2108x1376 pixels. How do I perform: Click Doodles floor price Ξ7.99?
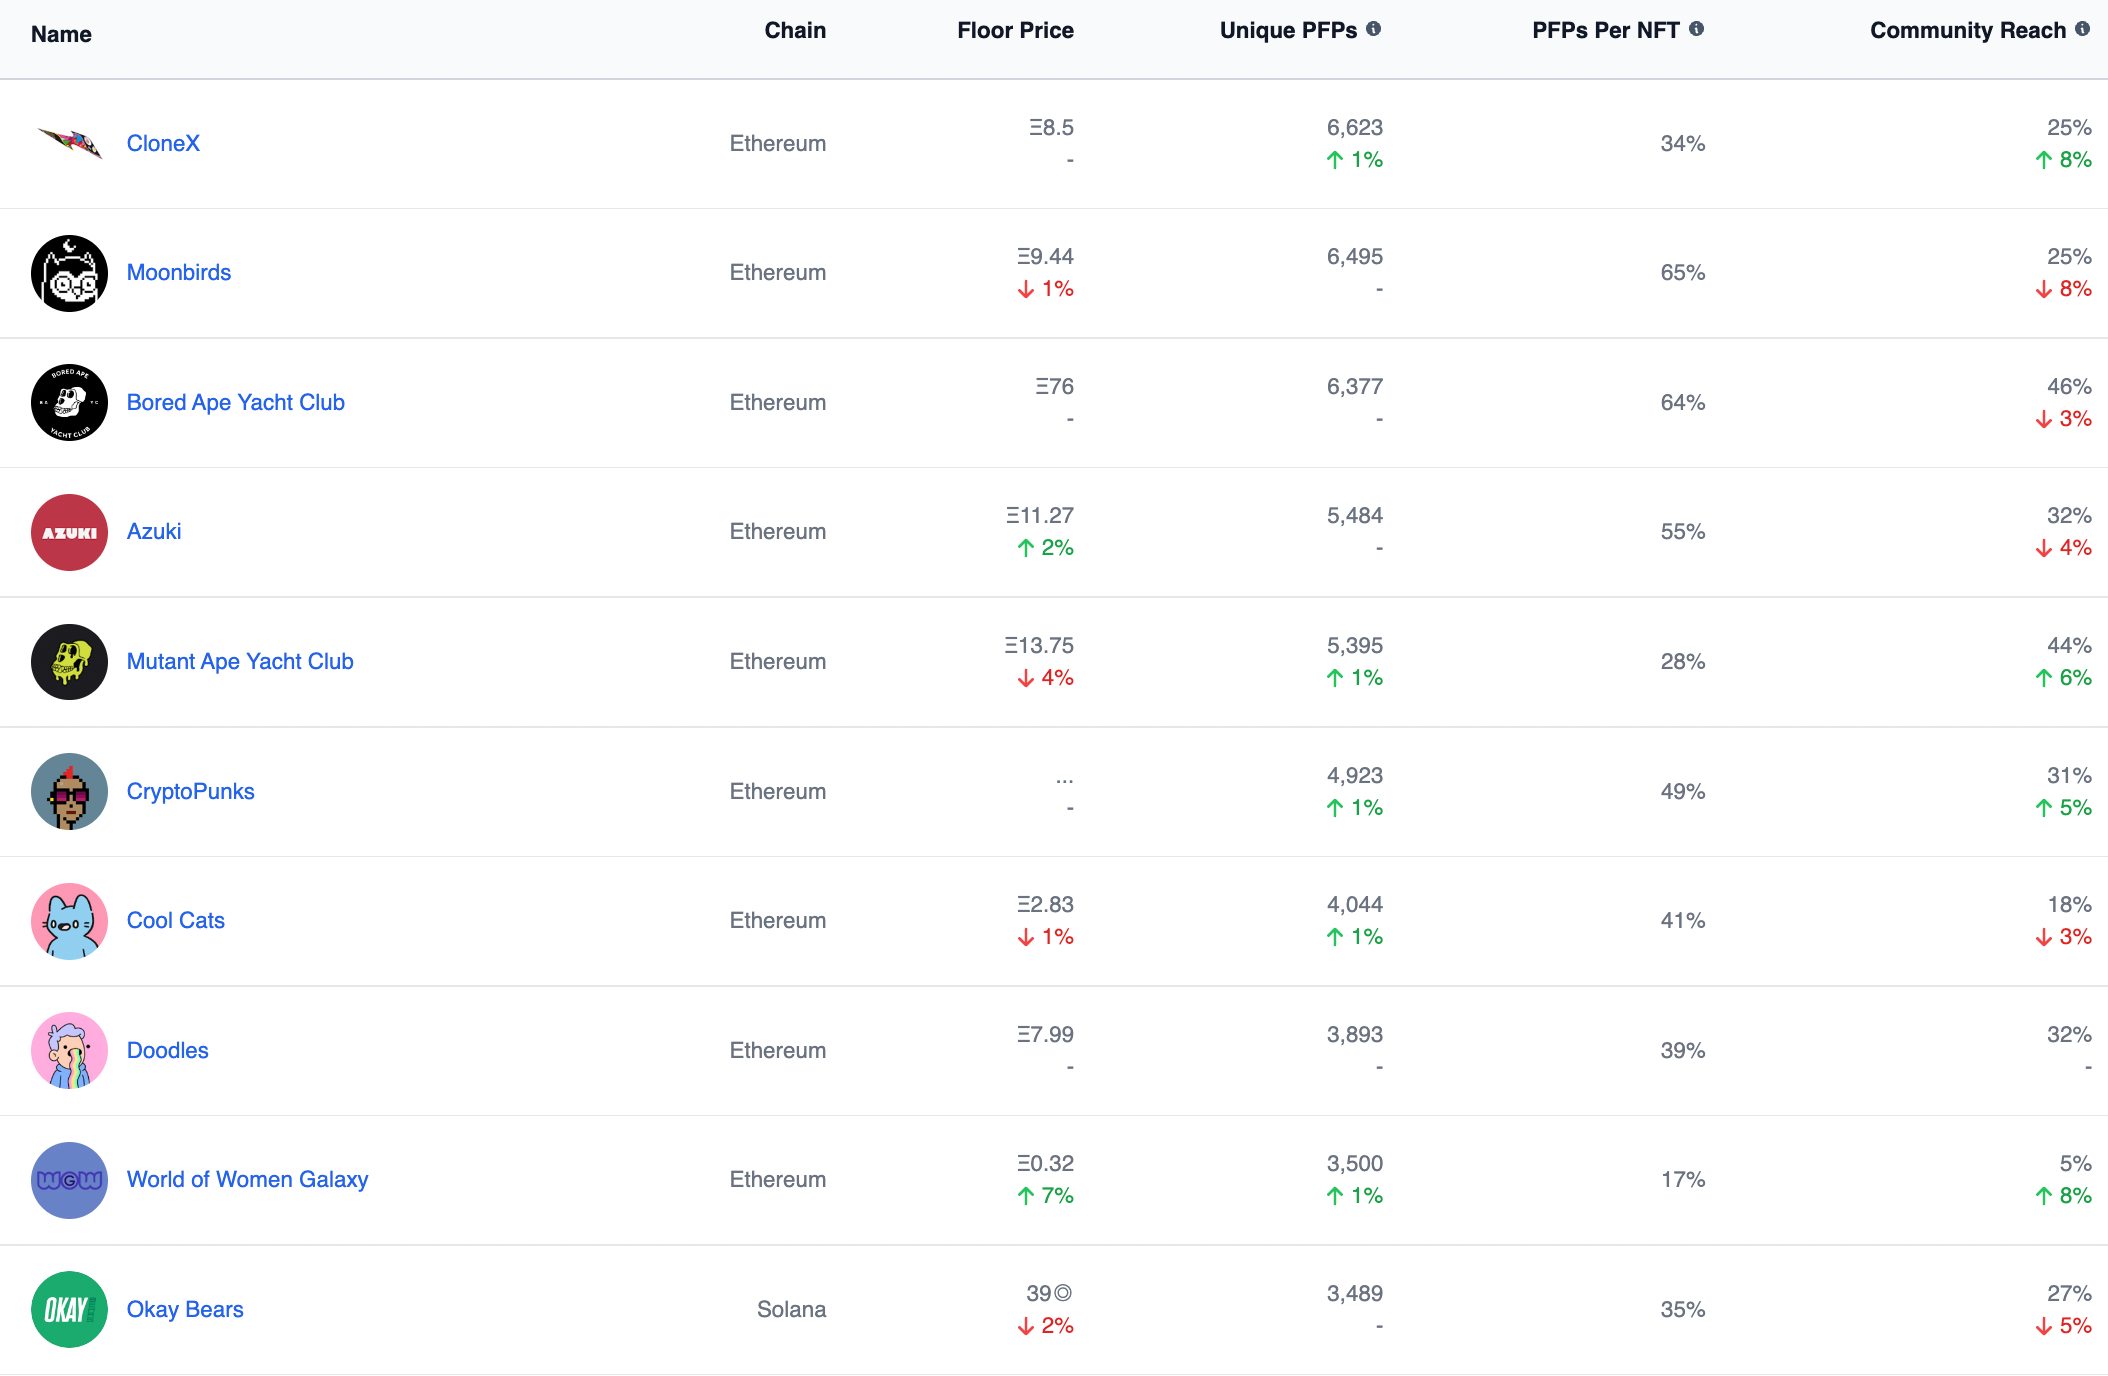tap(1045, 1034)
